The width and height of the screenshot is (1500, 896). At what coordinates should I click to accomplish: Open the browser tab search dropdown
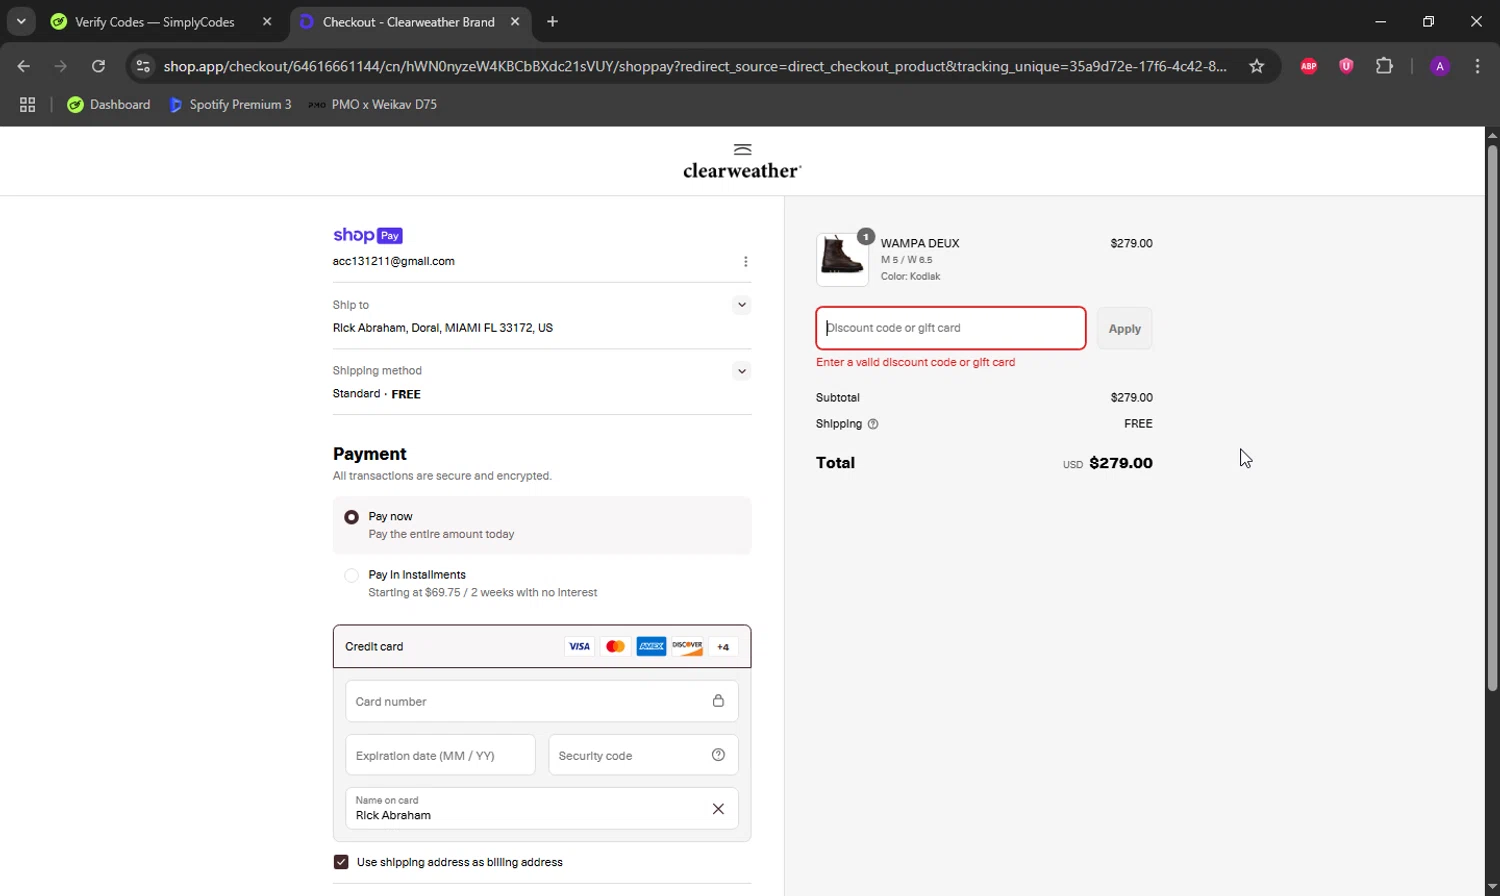pyautogui.click(x=21, y=21)
